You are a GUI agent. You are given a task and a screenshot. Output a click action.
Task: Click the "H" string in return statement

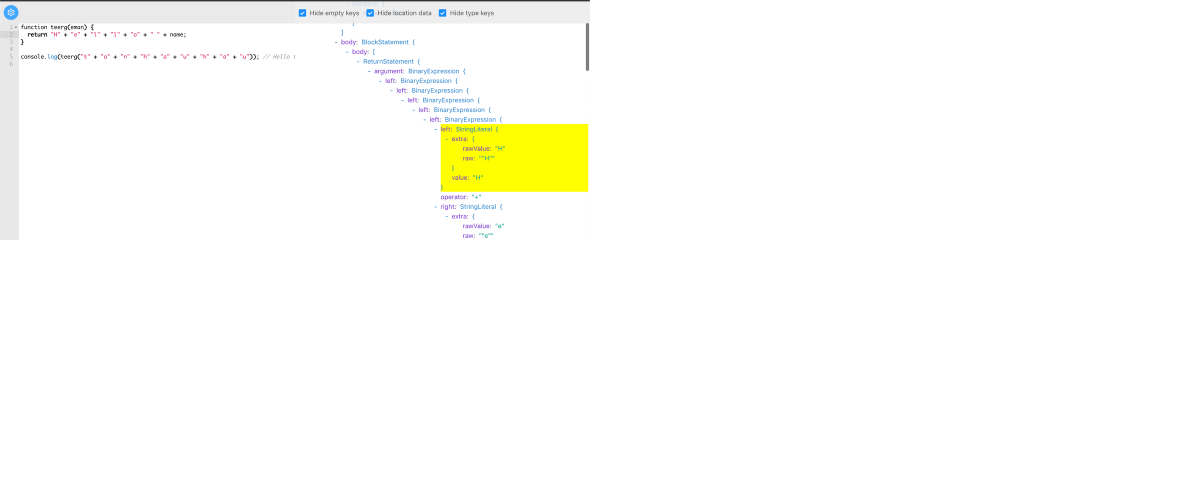coord(55,35)
